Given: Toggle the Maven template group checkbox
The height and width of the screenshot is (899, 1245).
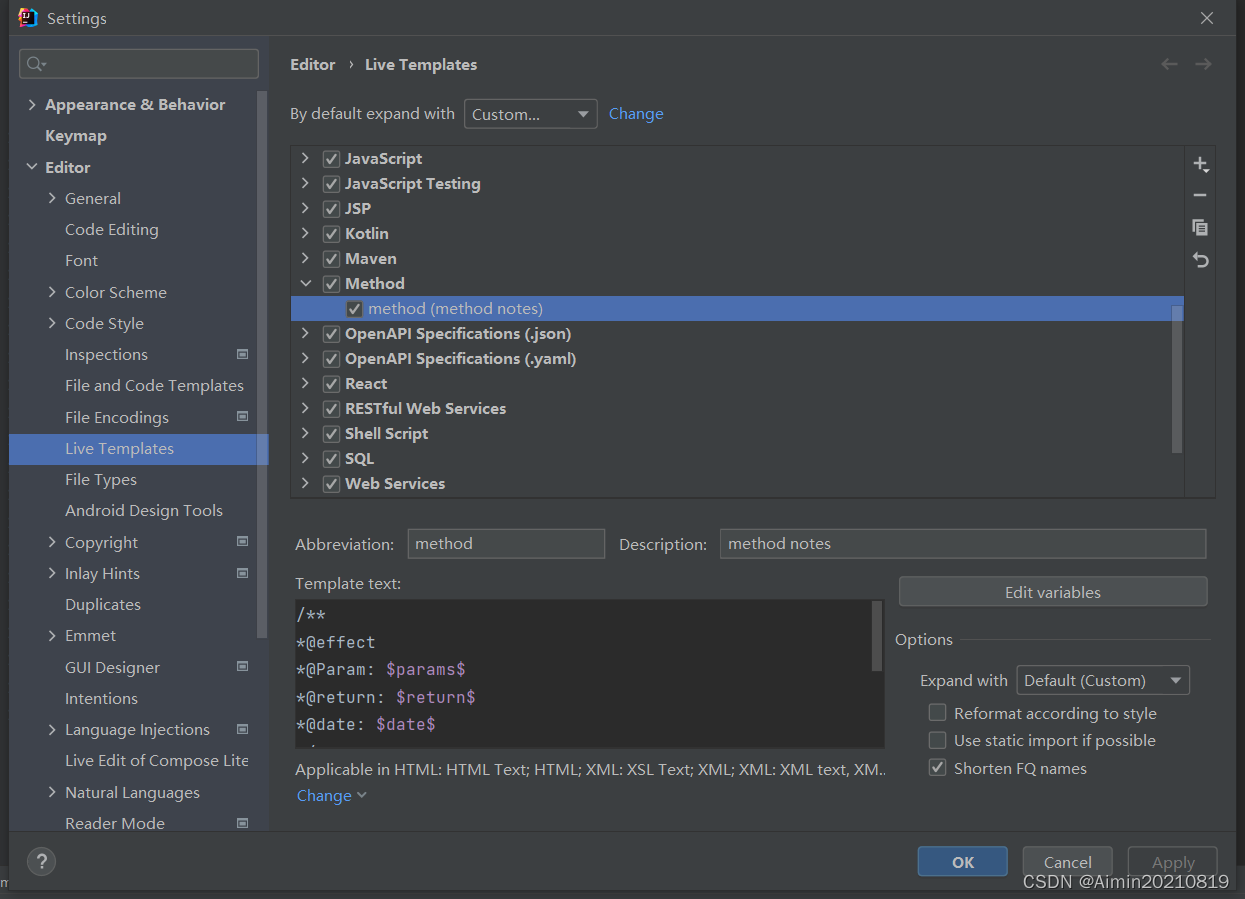Looking at the screenshot, I should pos(331,259).
